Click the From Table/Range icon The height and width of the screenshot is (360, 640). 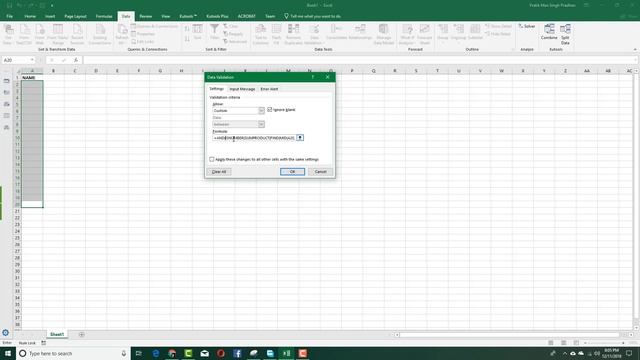click(58, 34)
